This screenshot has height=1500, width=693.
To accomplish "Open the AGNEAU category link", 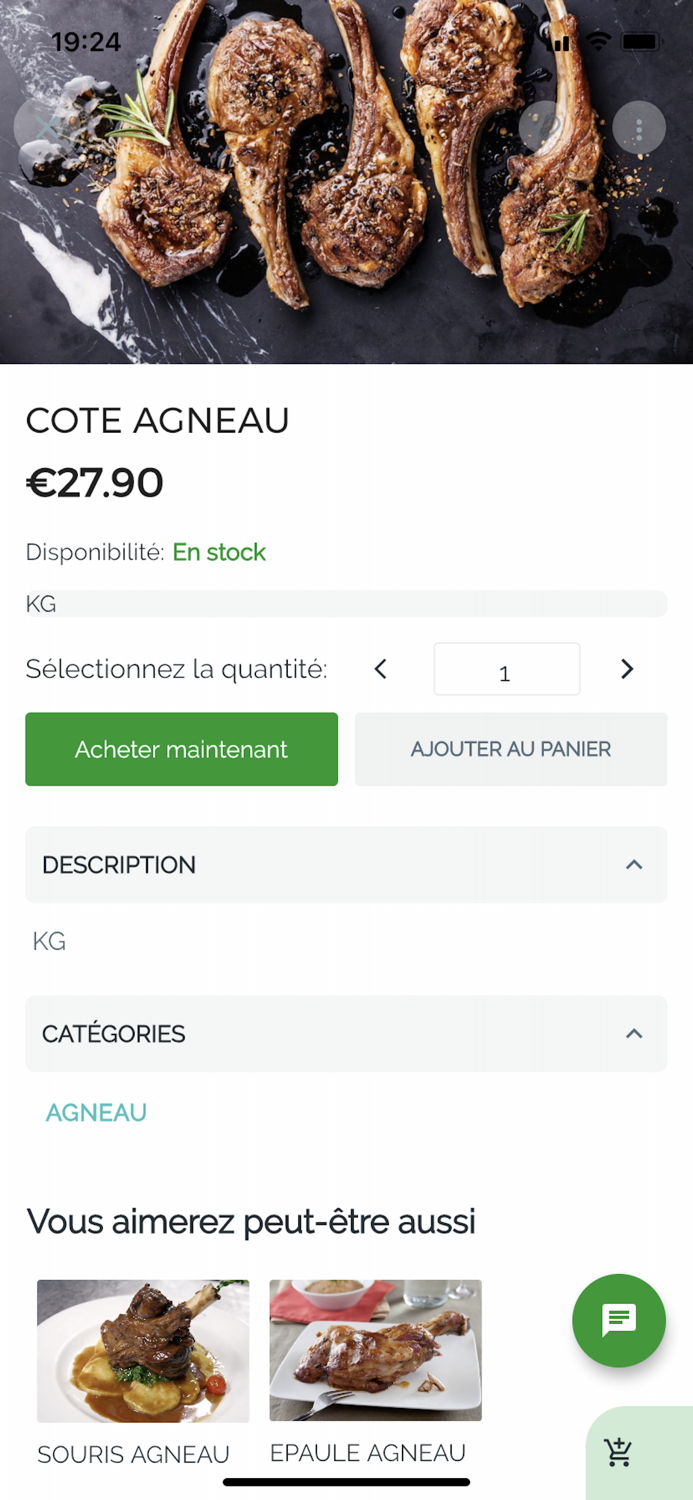I will coord(96,1113).
